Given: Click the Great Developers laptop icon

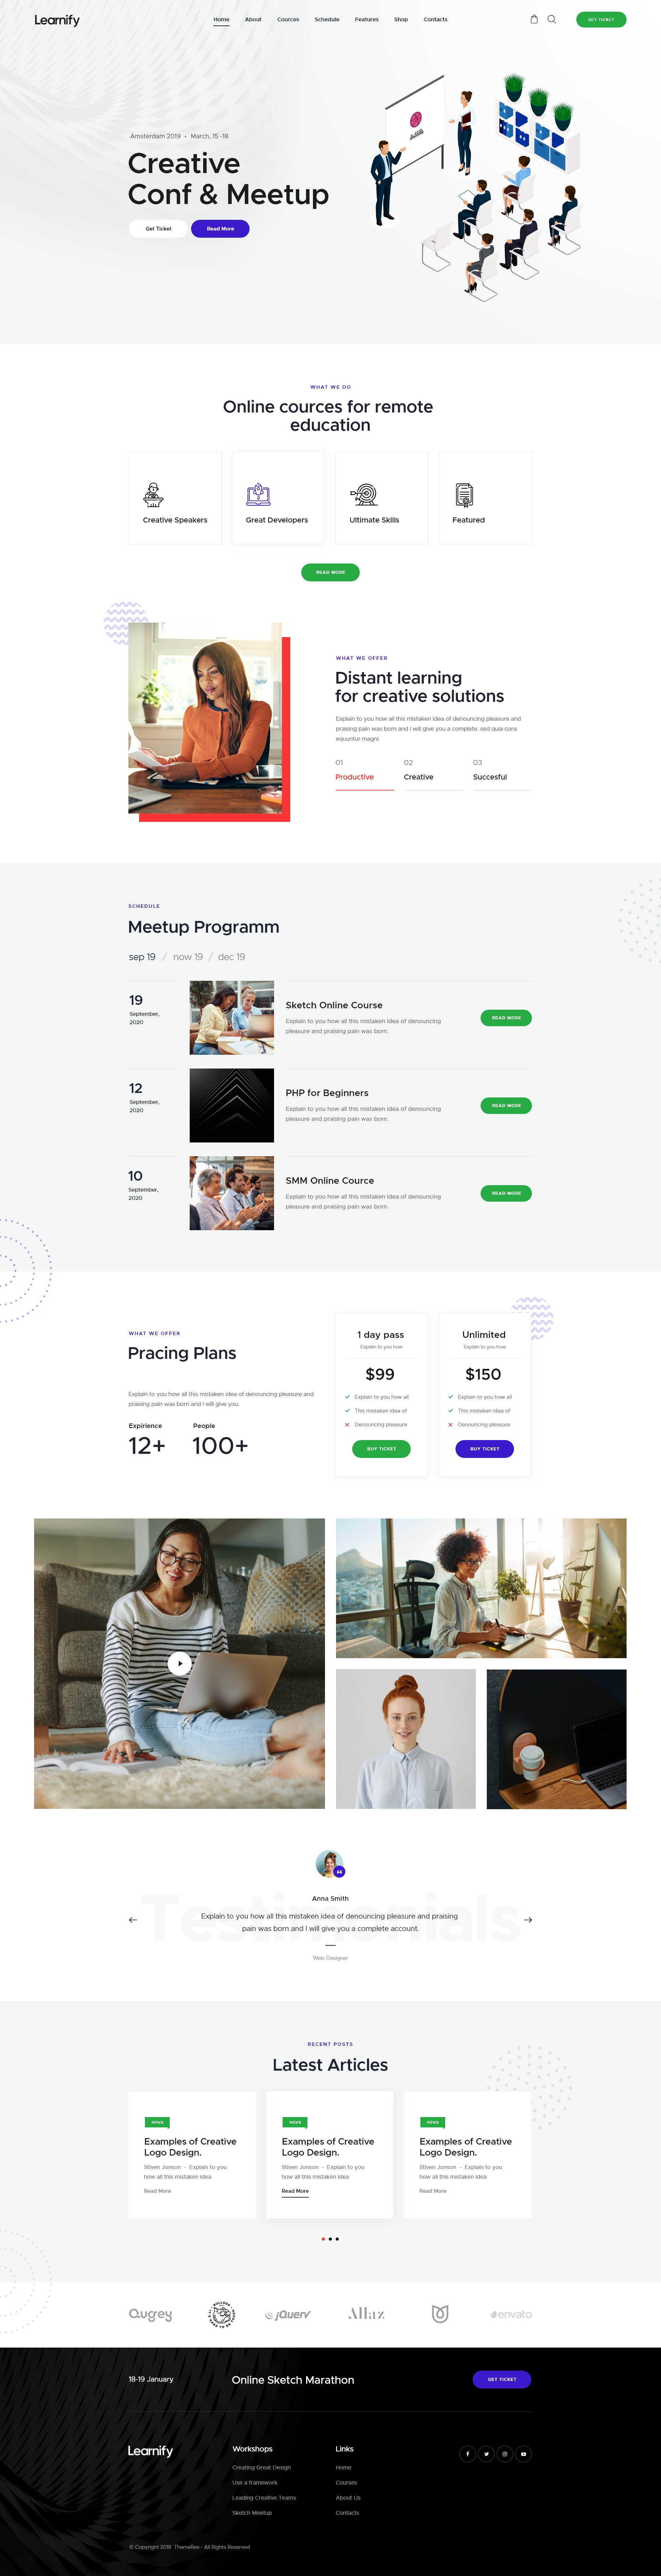Looking at the screenshot, I should coord(258,494).
